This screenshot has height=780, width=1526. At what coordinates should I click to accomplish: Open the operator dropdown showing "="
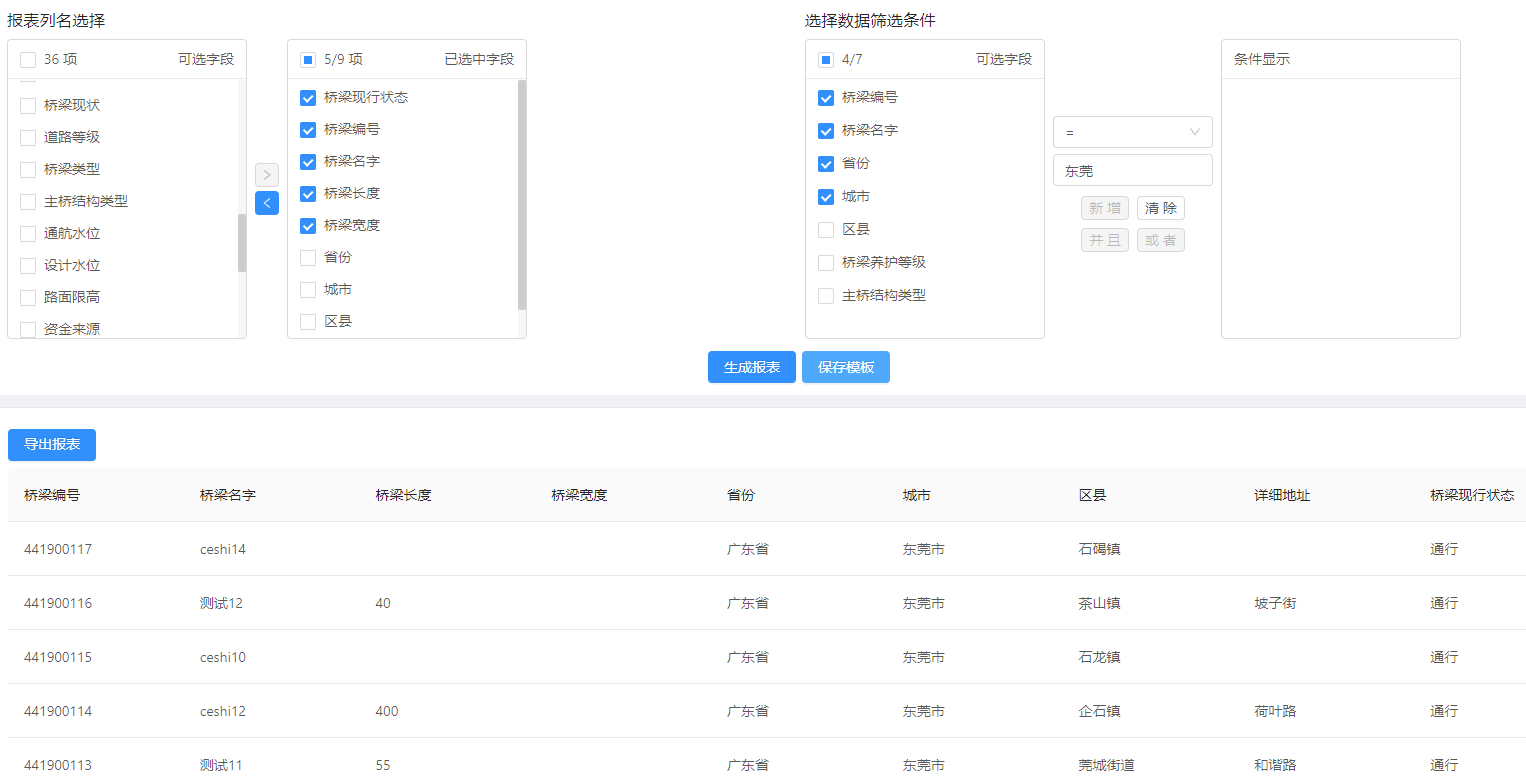(x=1133, y=132)
